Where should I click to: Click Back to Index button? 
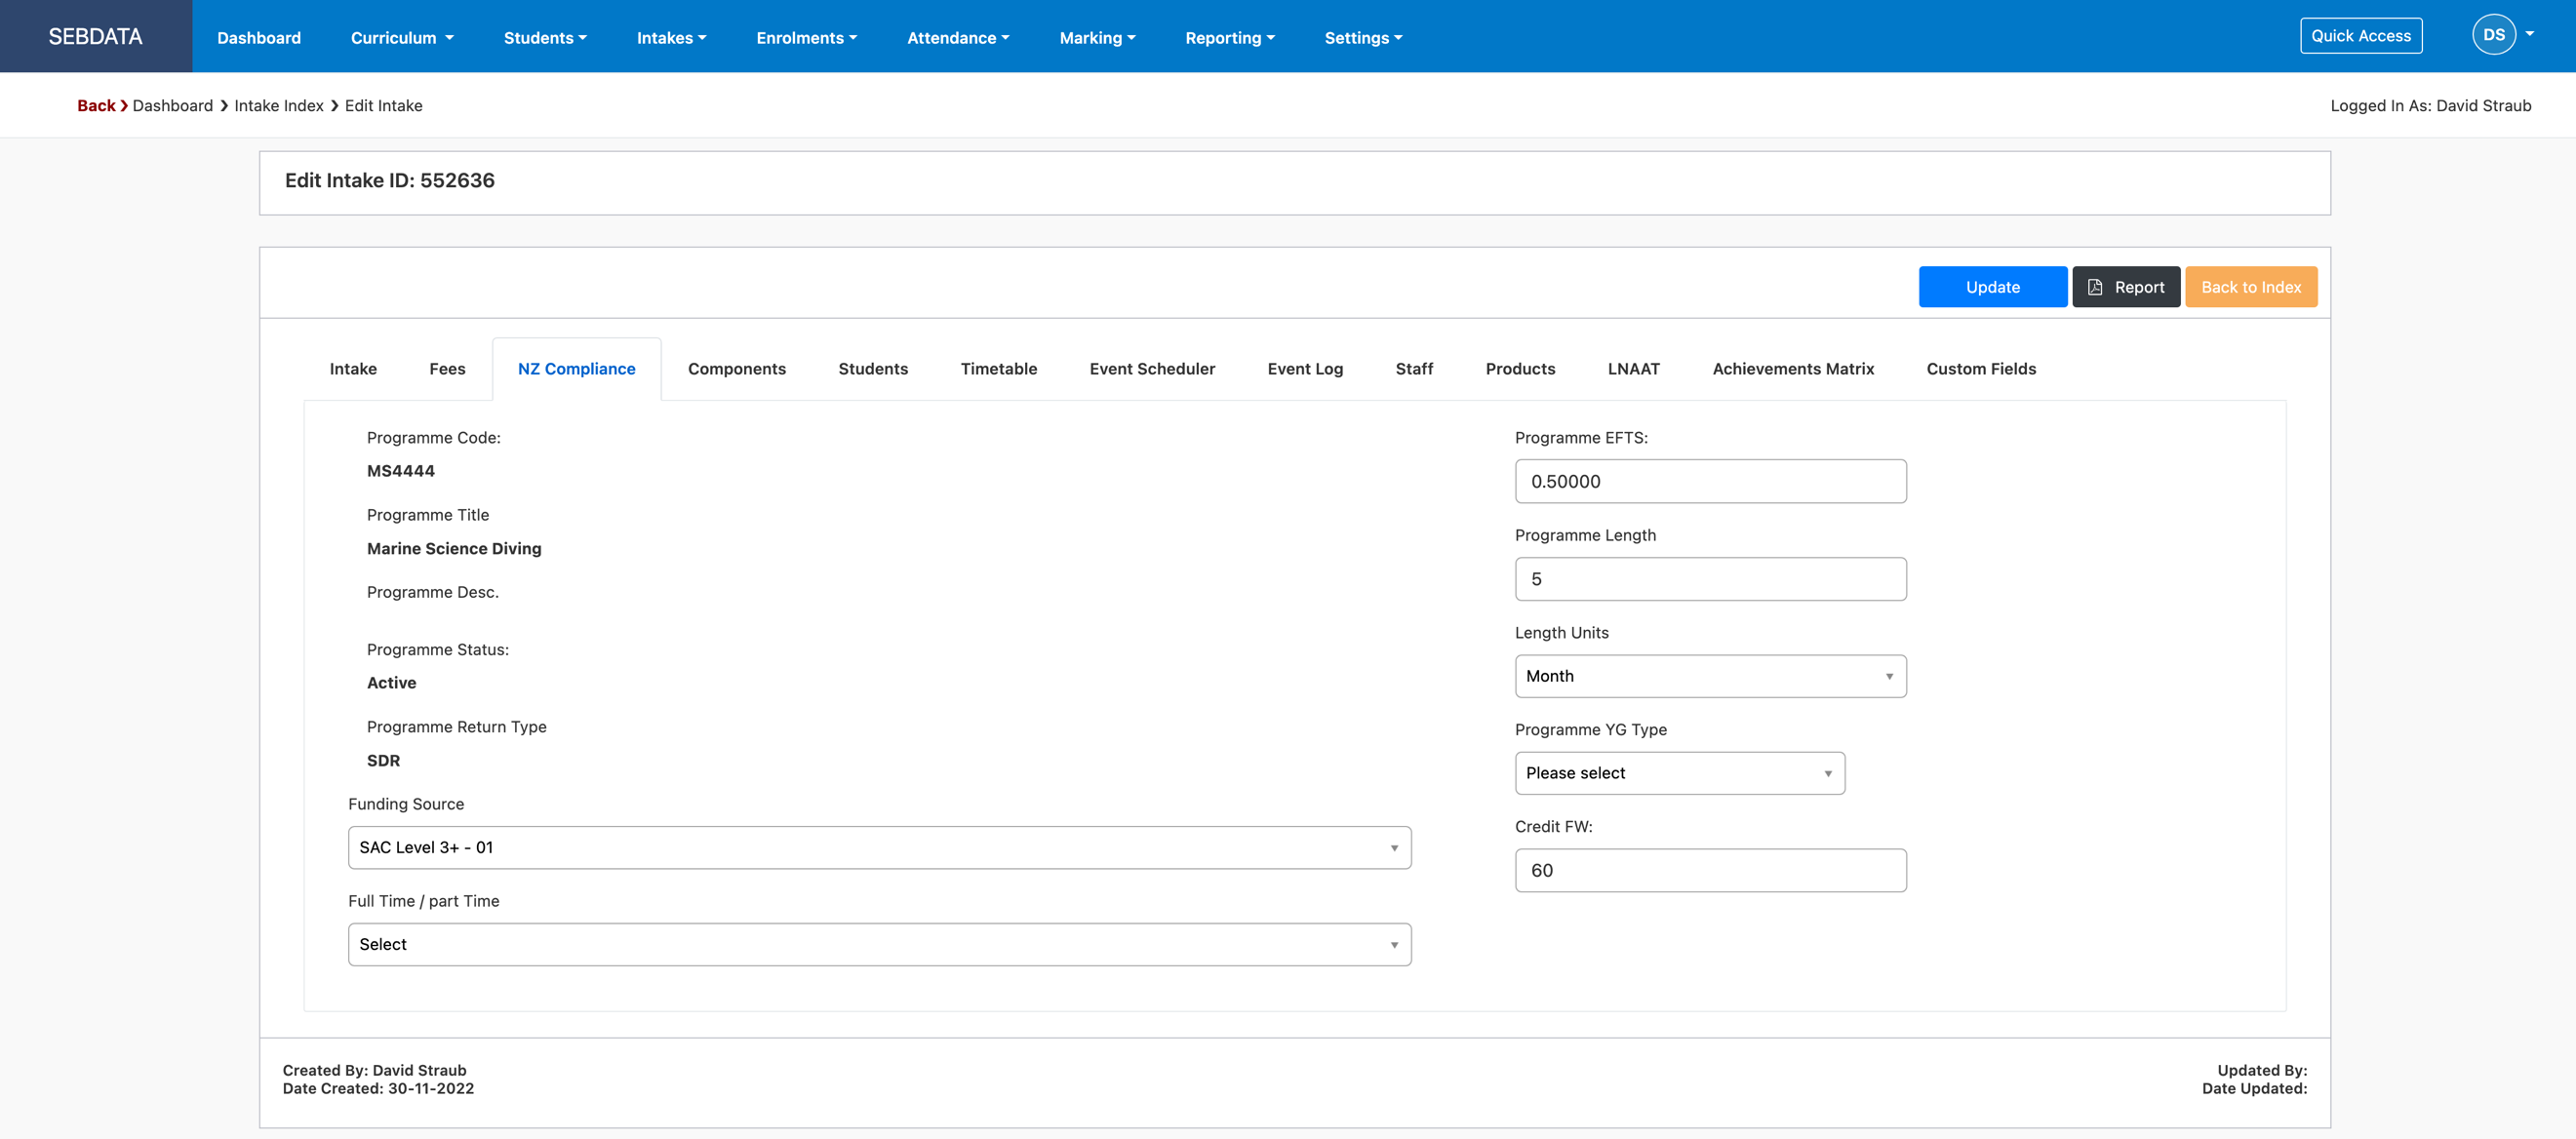click(x=2251, y=286)
